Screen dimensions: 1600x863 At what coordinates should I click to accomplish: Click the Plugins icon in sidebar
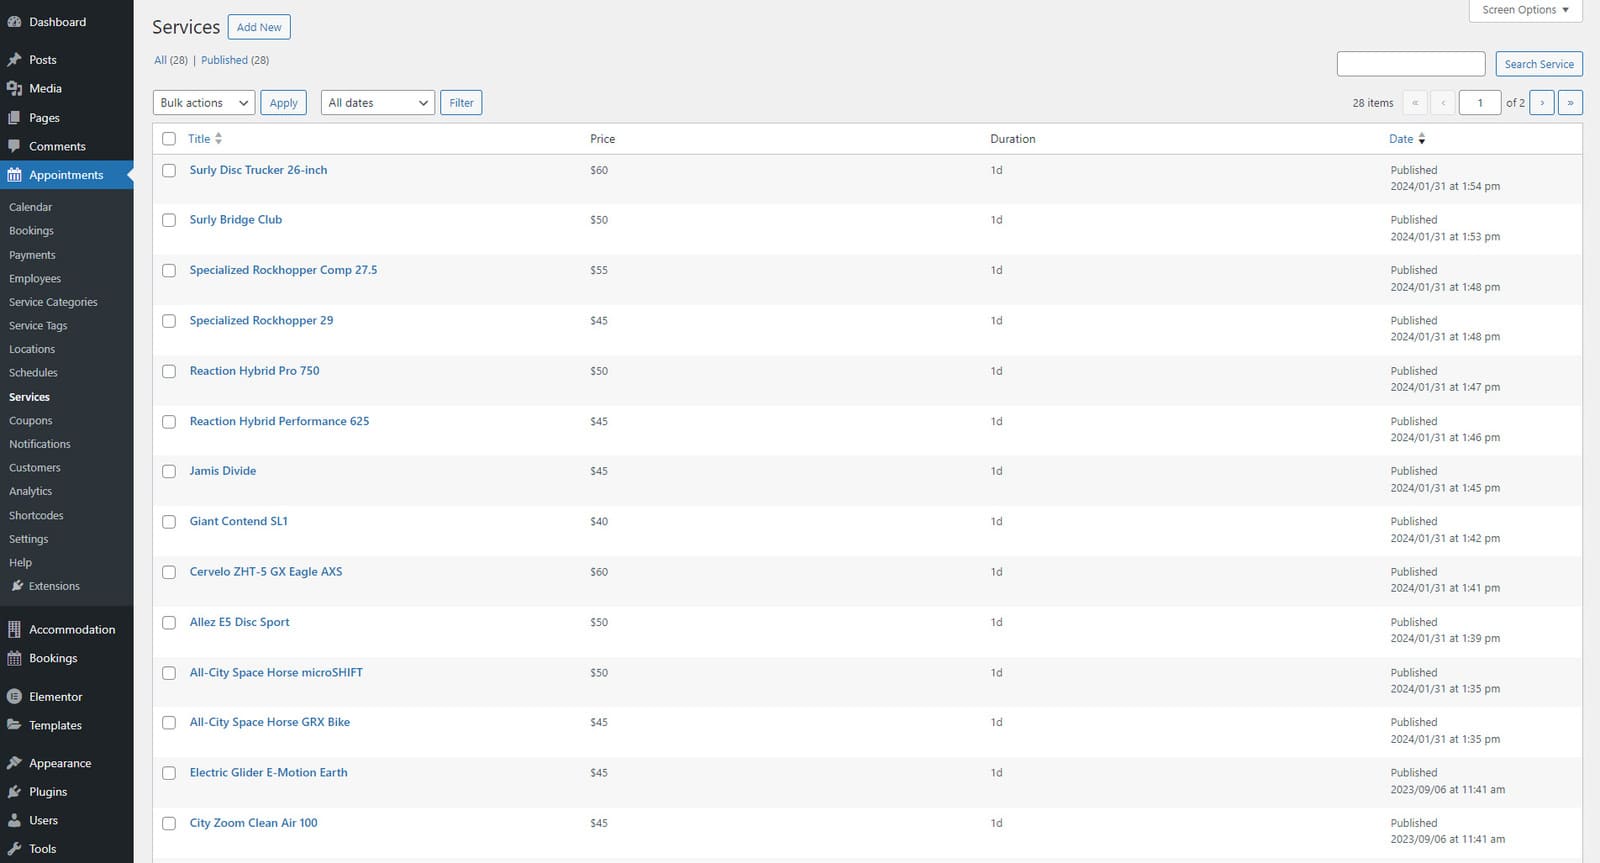[14, 792]
